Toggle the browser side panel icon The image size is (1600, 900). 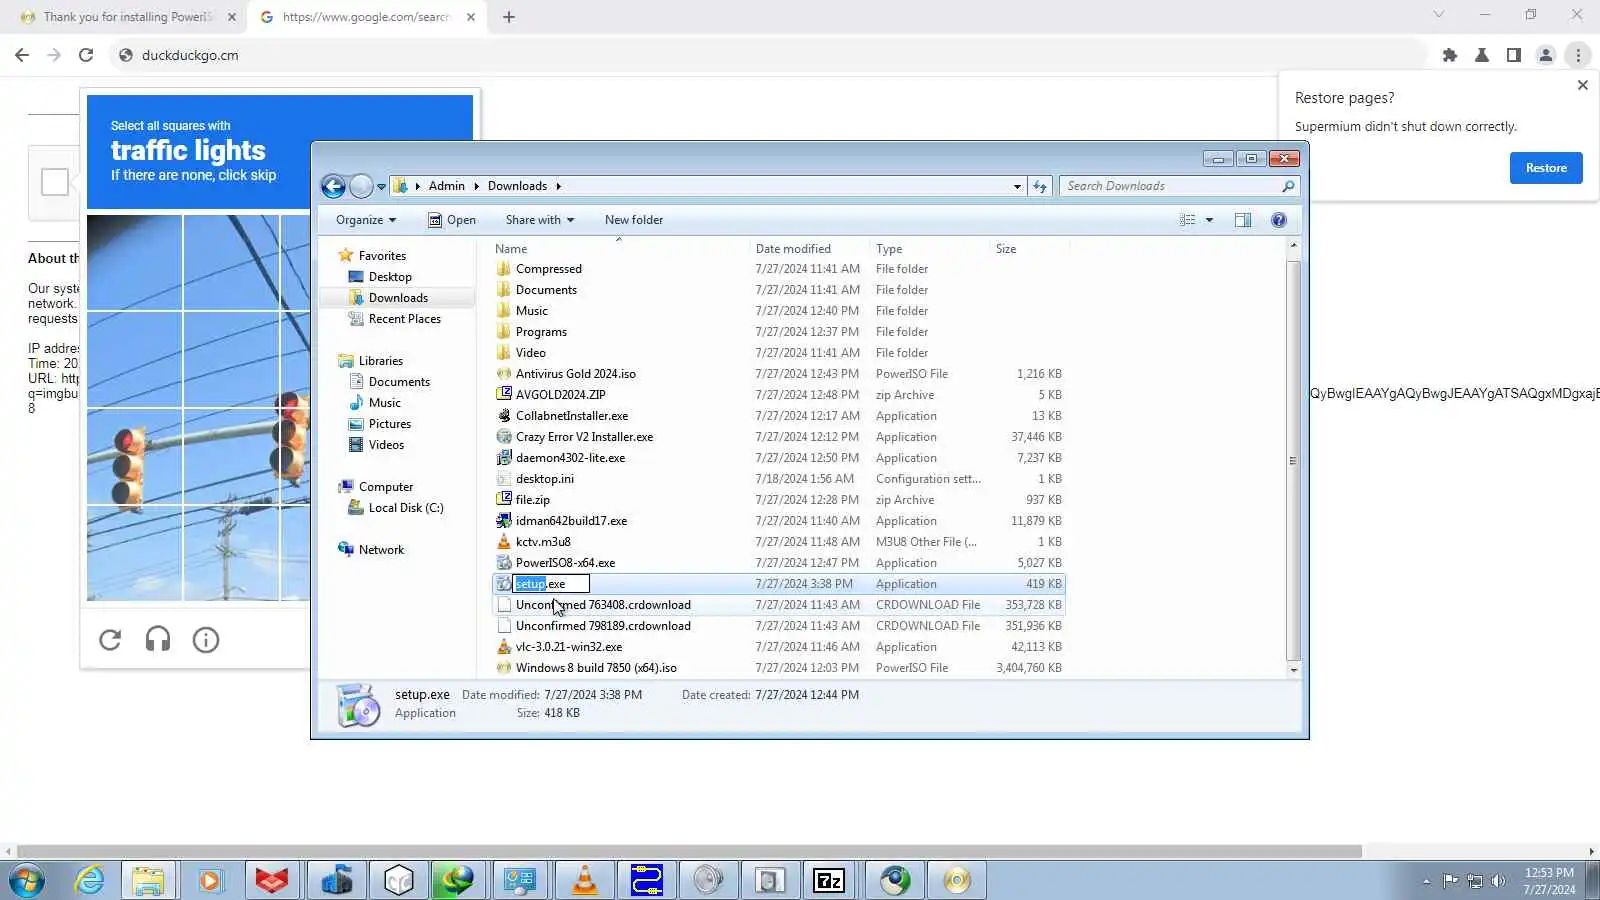pyautogui.click(x=1514, y=55)
